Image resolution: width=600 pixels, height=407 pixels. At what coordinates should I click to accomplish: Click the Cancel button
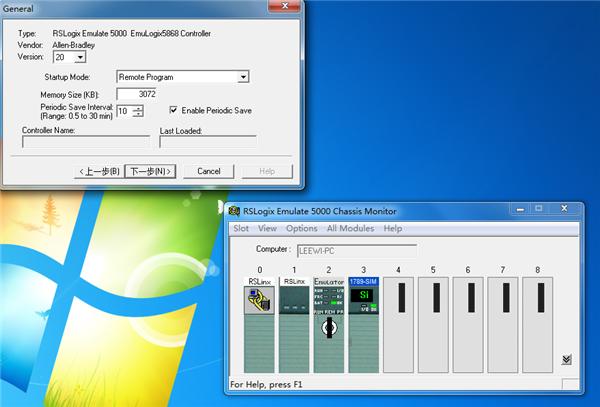209,171
